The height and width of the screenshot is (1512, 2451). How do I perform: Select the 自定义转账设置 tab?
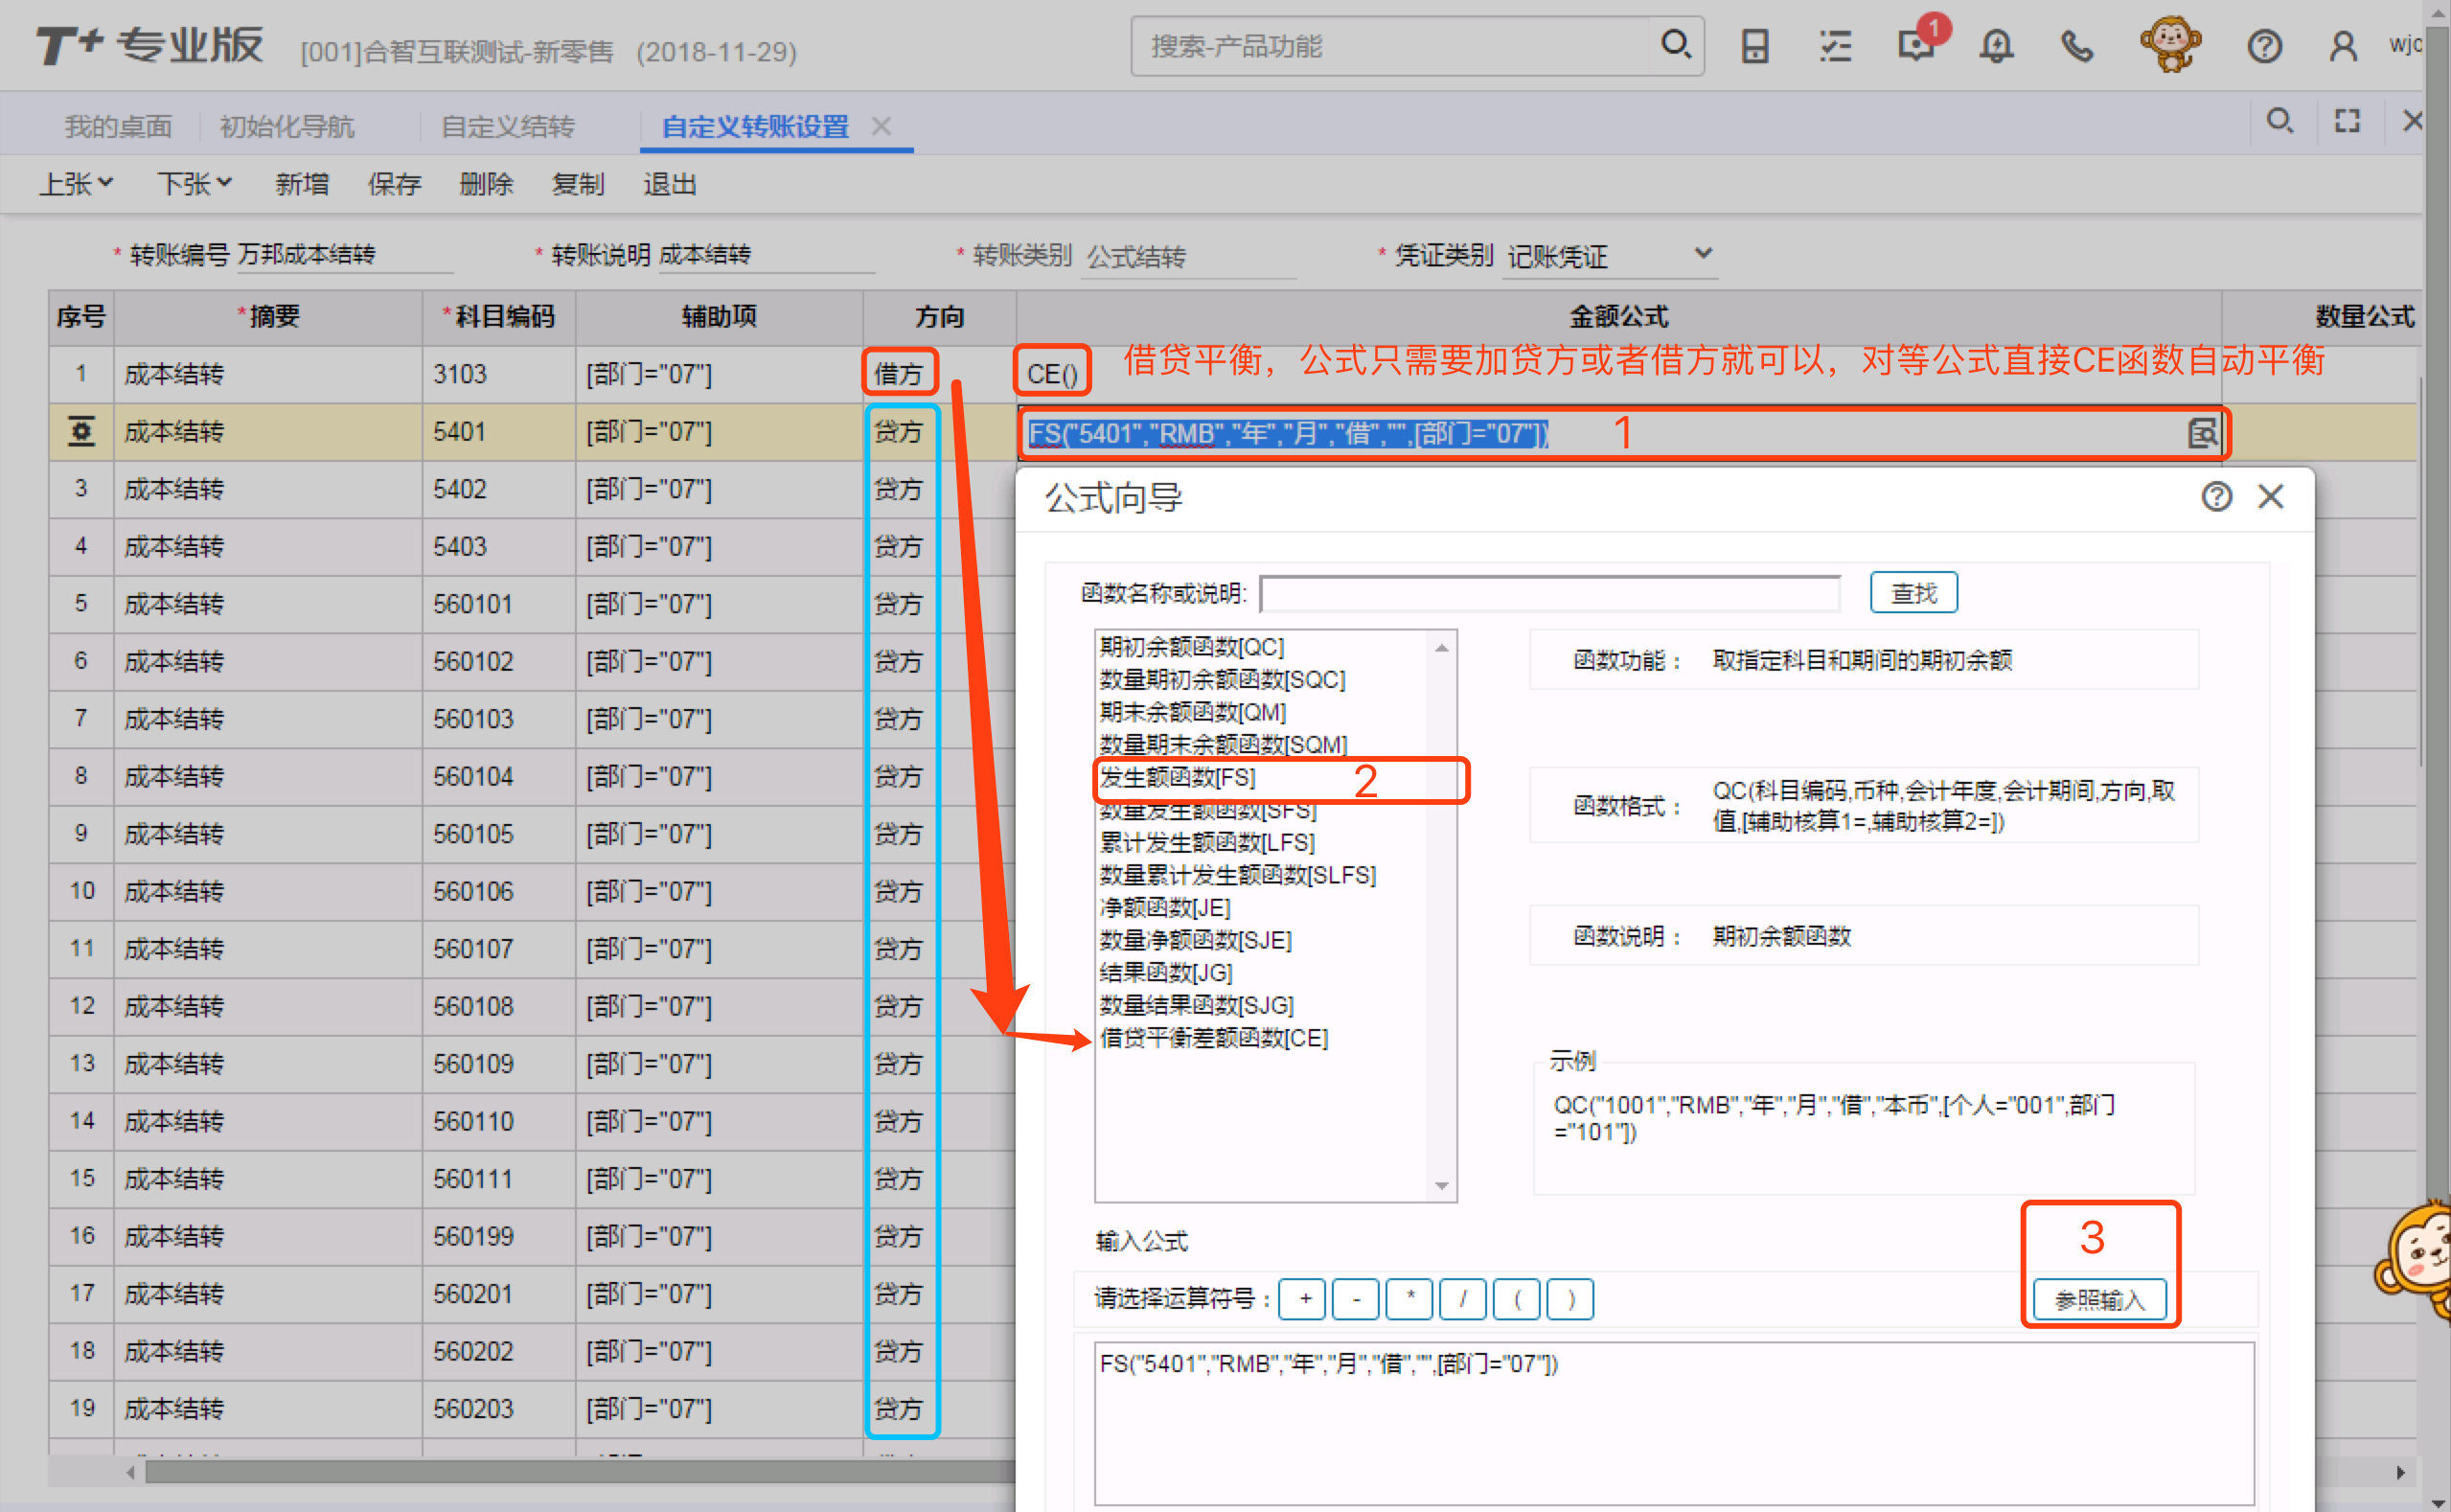click(755, 127)
